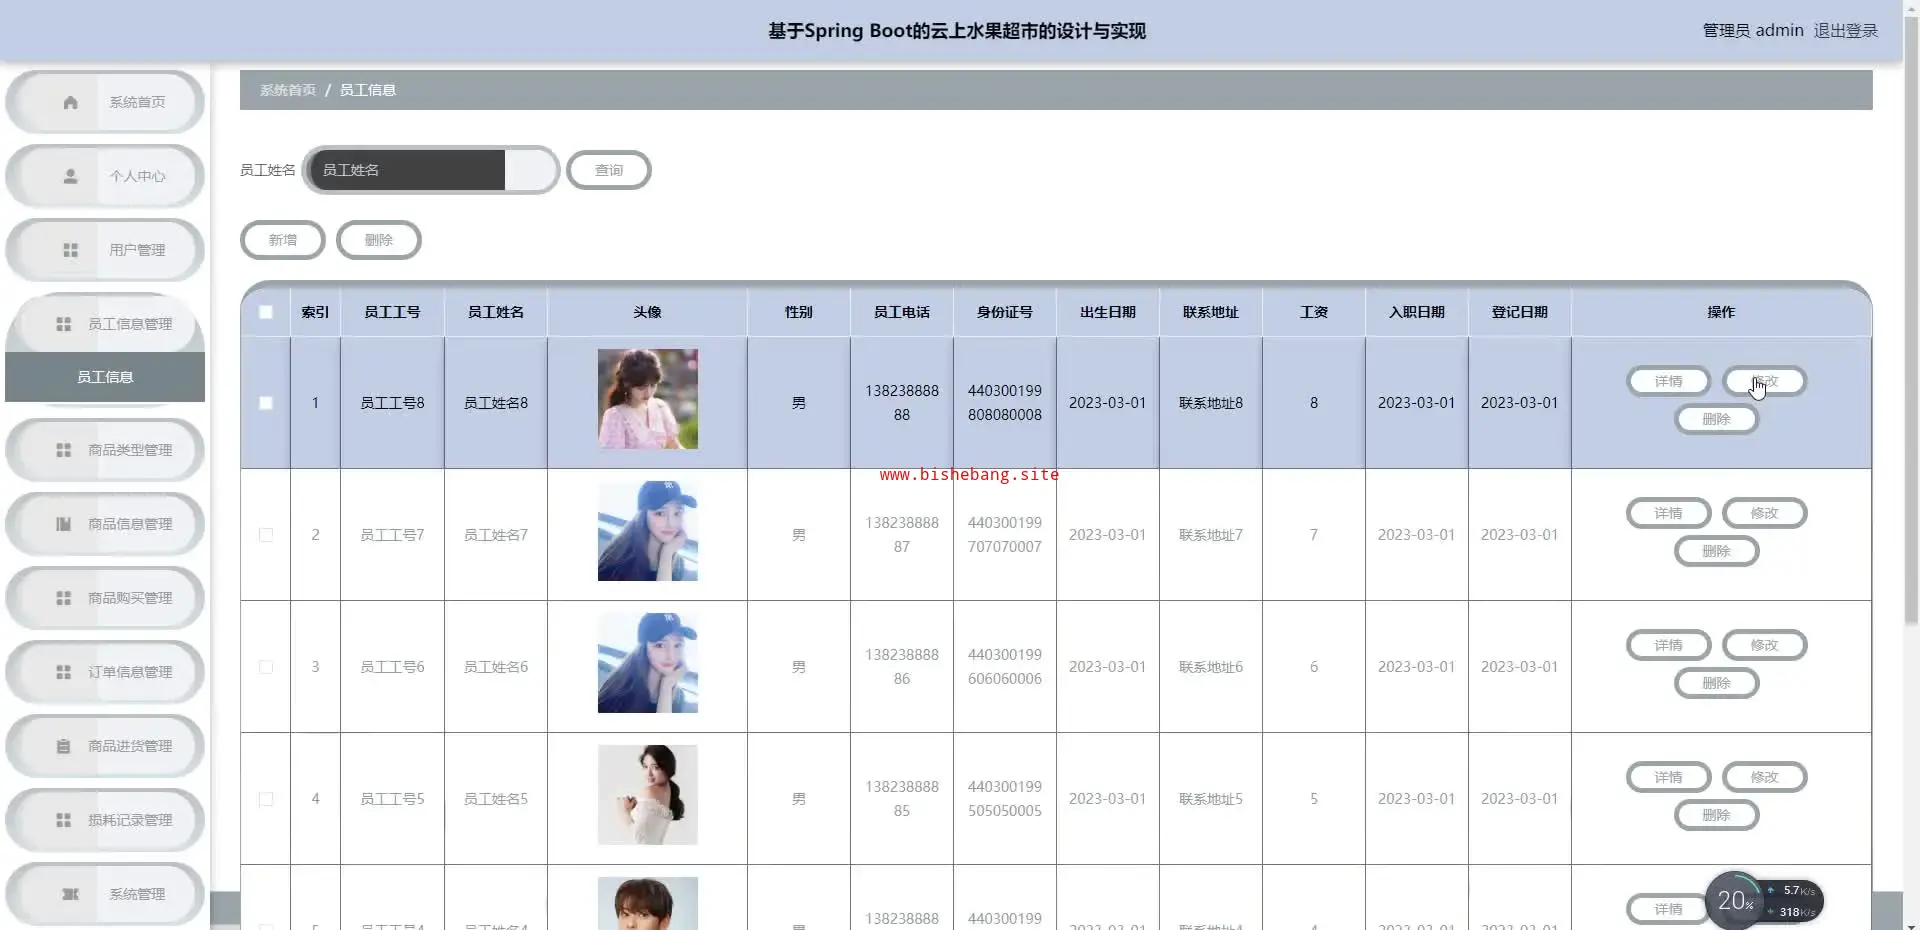Click the icon beside 商品信息管理
Image resolution: width=1920 pixels, height=930 pixels.
point(63,524)
